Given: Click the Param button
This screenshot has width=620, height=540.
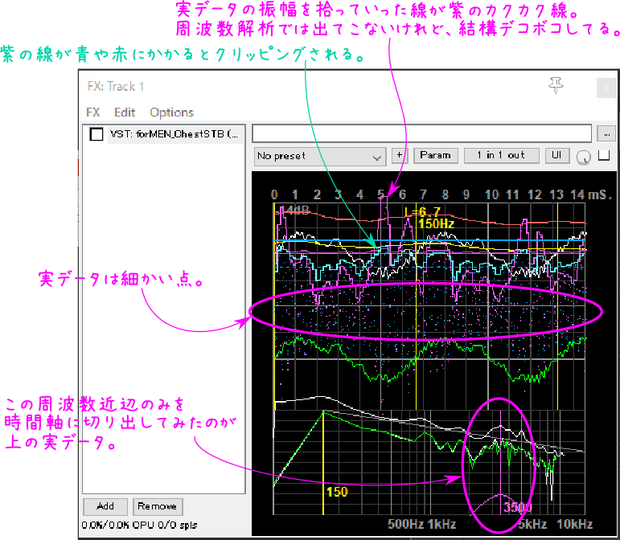Looking at the screenshot, I should [435, 155].
